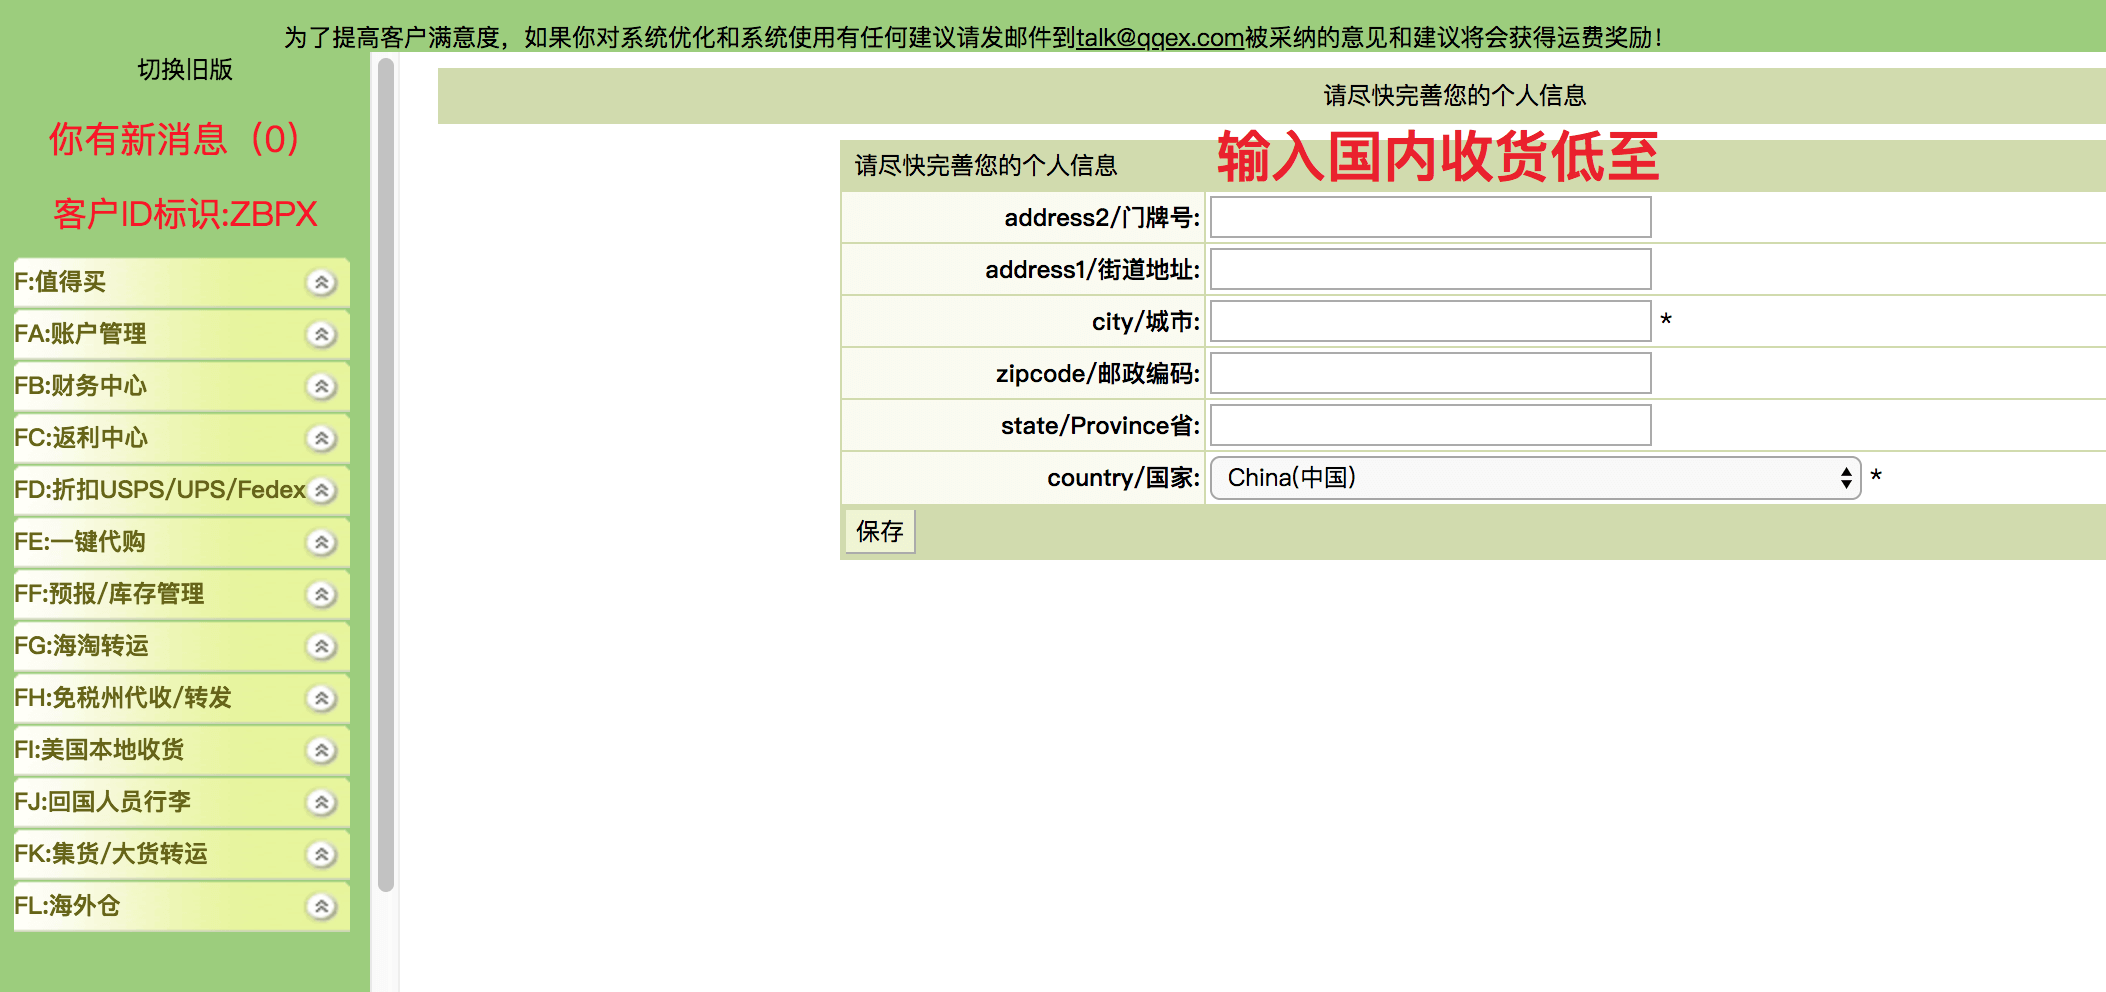Toggle the FK:集货/大货转运 chevron icon
Image resolution: width=2106 pixels, height=992 pixels.
(321, 855)
